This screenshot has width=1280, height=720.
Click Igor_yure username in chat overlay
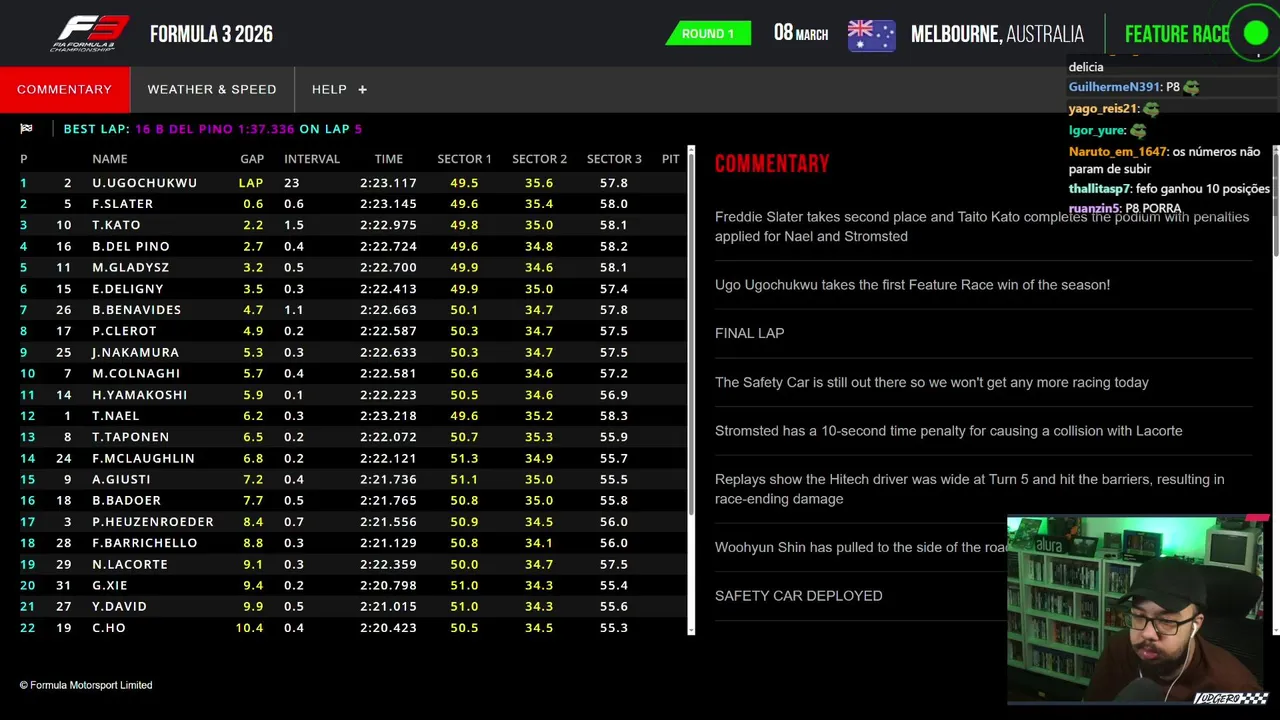pyautogui.click(x=1097, y=131)
